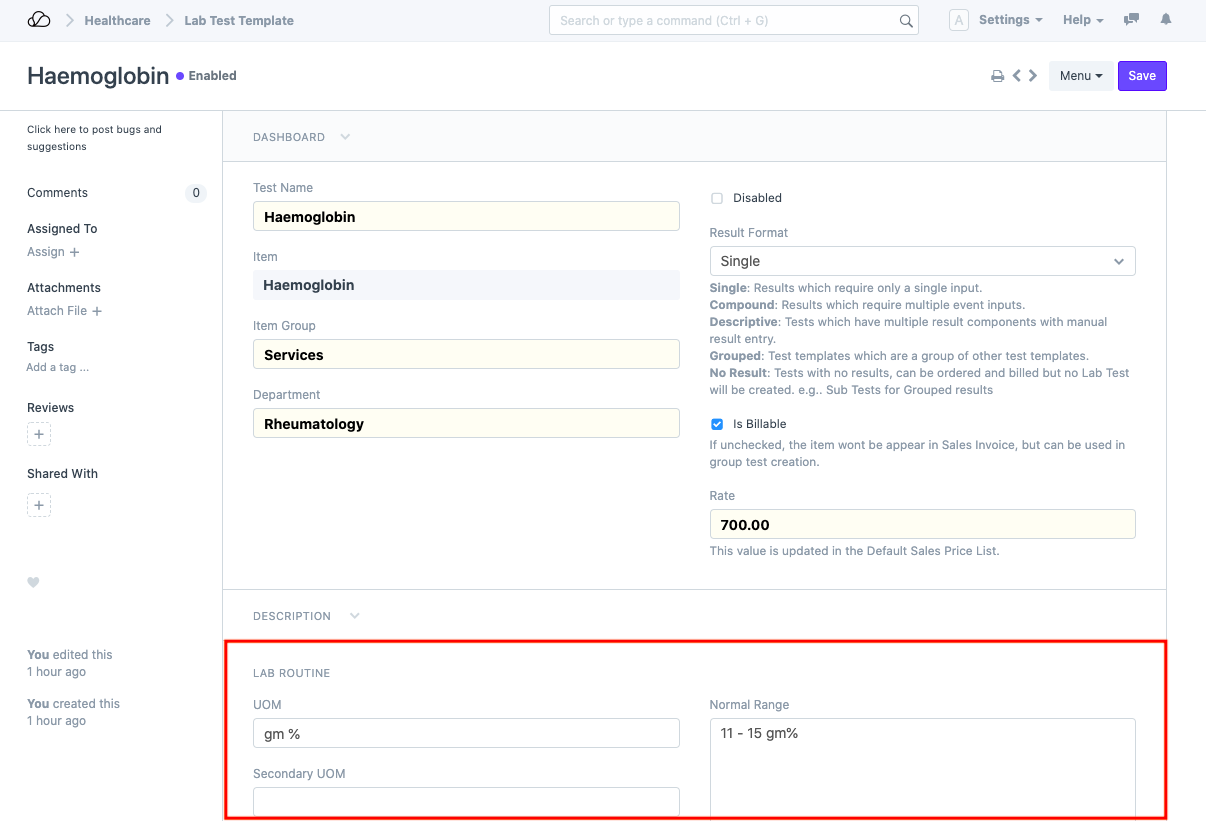
Task: Uncheck the Is Billable checkbox
Action: click(x=717, y=424)
